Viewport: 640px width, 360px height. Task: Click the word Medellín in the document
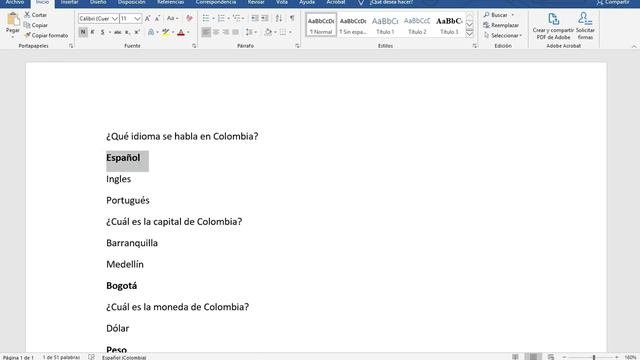tap(125, 264)
